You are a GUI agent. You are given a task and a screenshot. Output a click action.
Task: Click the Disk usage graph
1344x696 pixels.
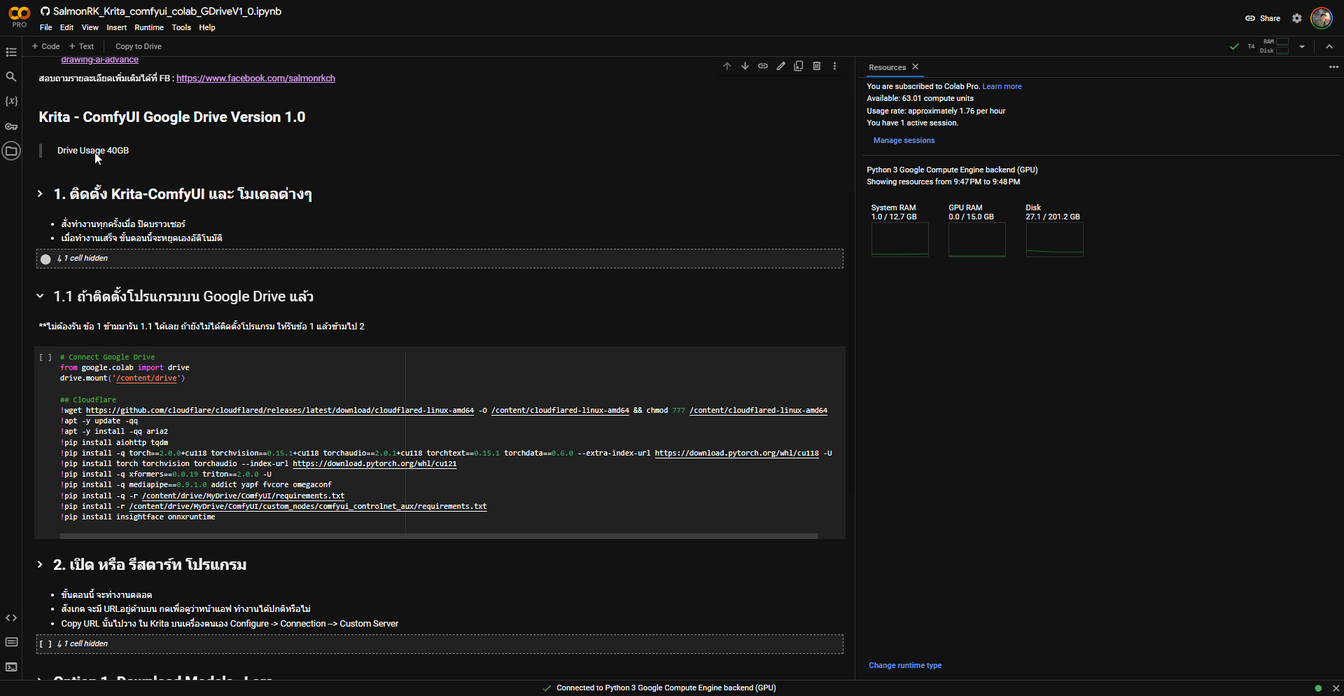point(1054,240)
